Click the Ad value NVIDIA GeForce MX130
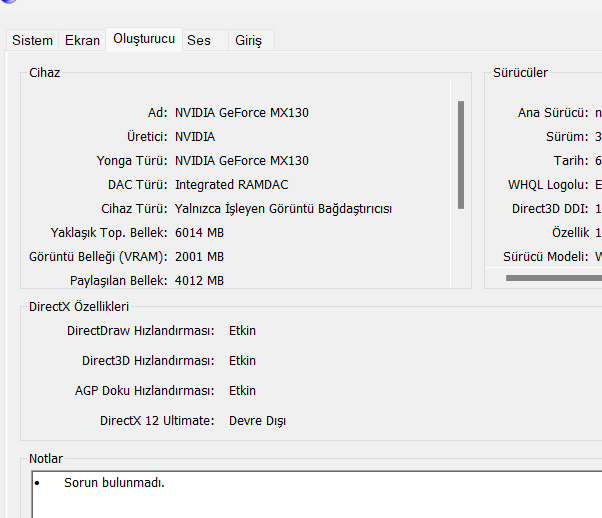 (241, 113)
